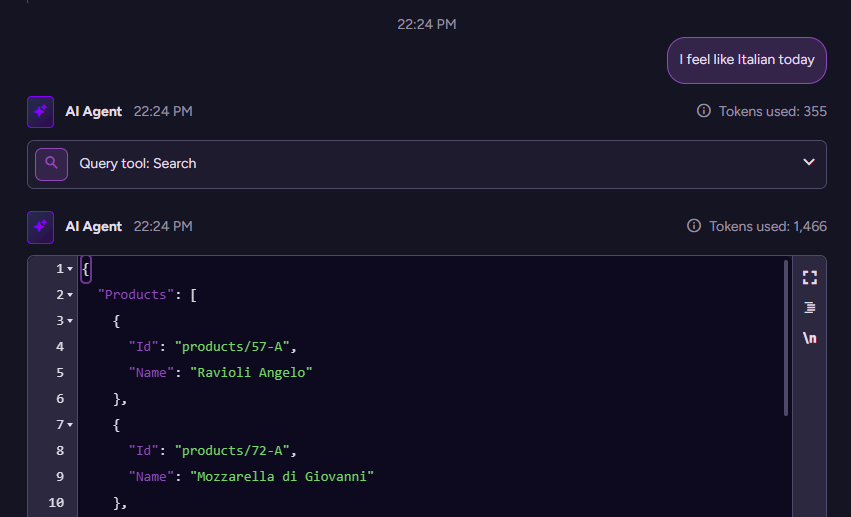Toggle the \n newline display button
This screenshot has width=851, height=517.
(810, 338)
